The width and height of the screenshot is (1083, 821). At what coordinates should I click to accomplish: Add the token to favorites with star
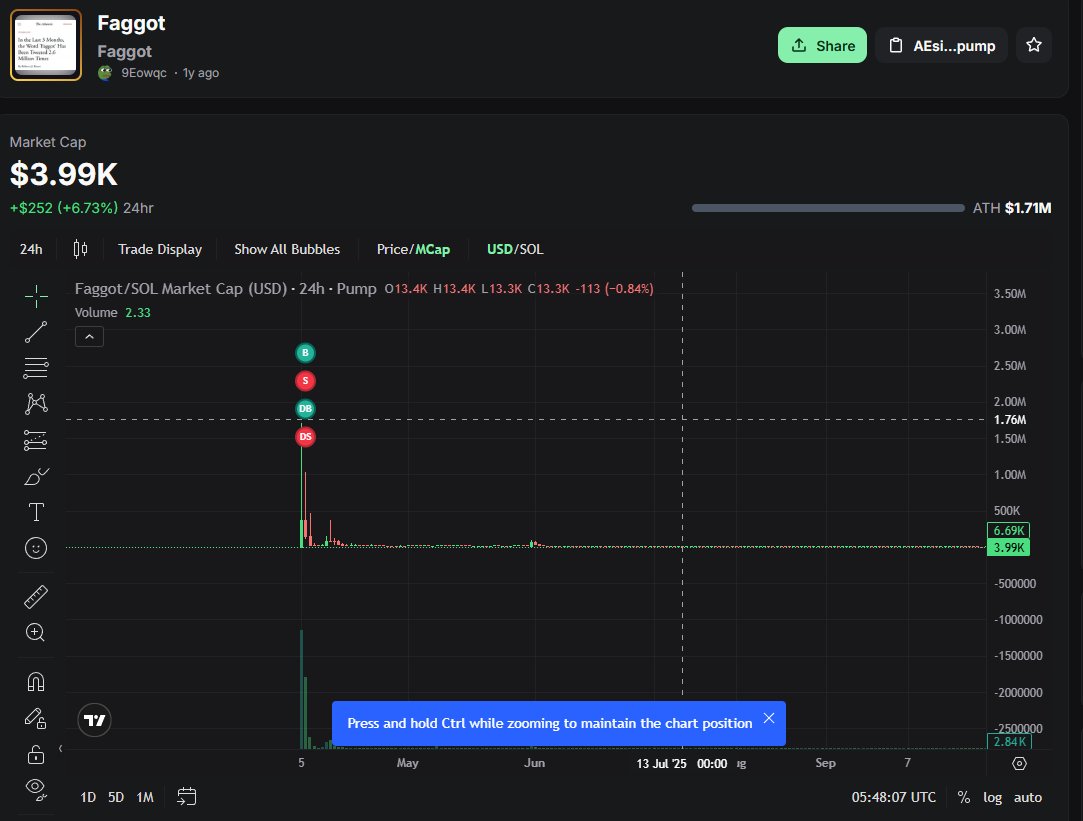pos(1033,46)
